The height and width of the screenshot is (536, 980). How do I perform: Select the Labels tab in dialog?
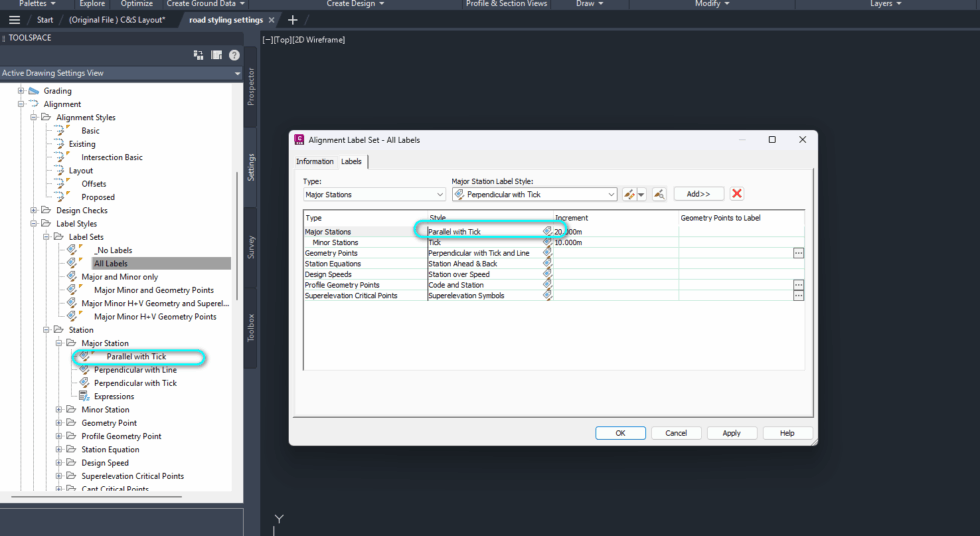click(x=351, y=161)
